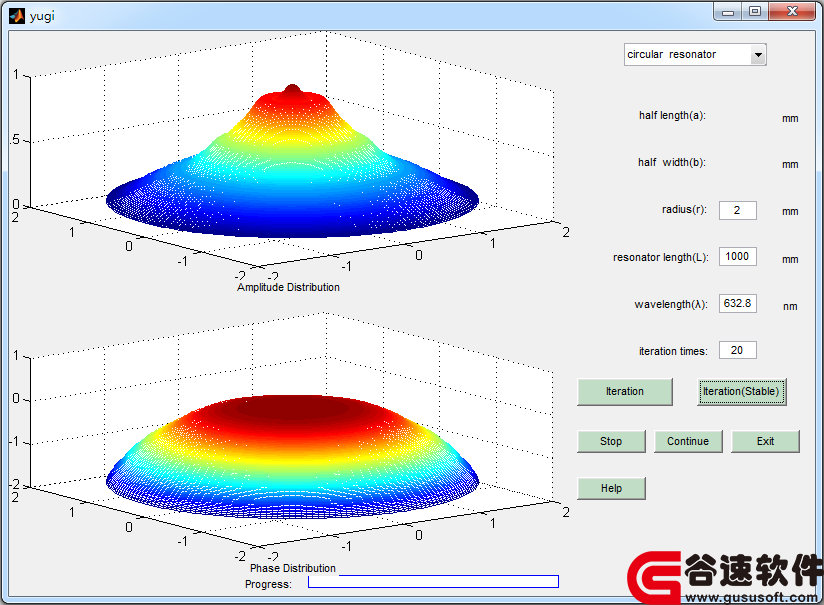824x605 pixels.
Task: Open the Help button
Action: tap(611, 488)
